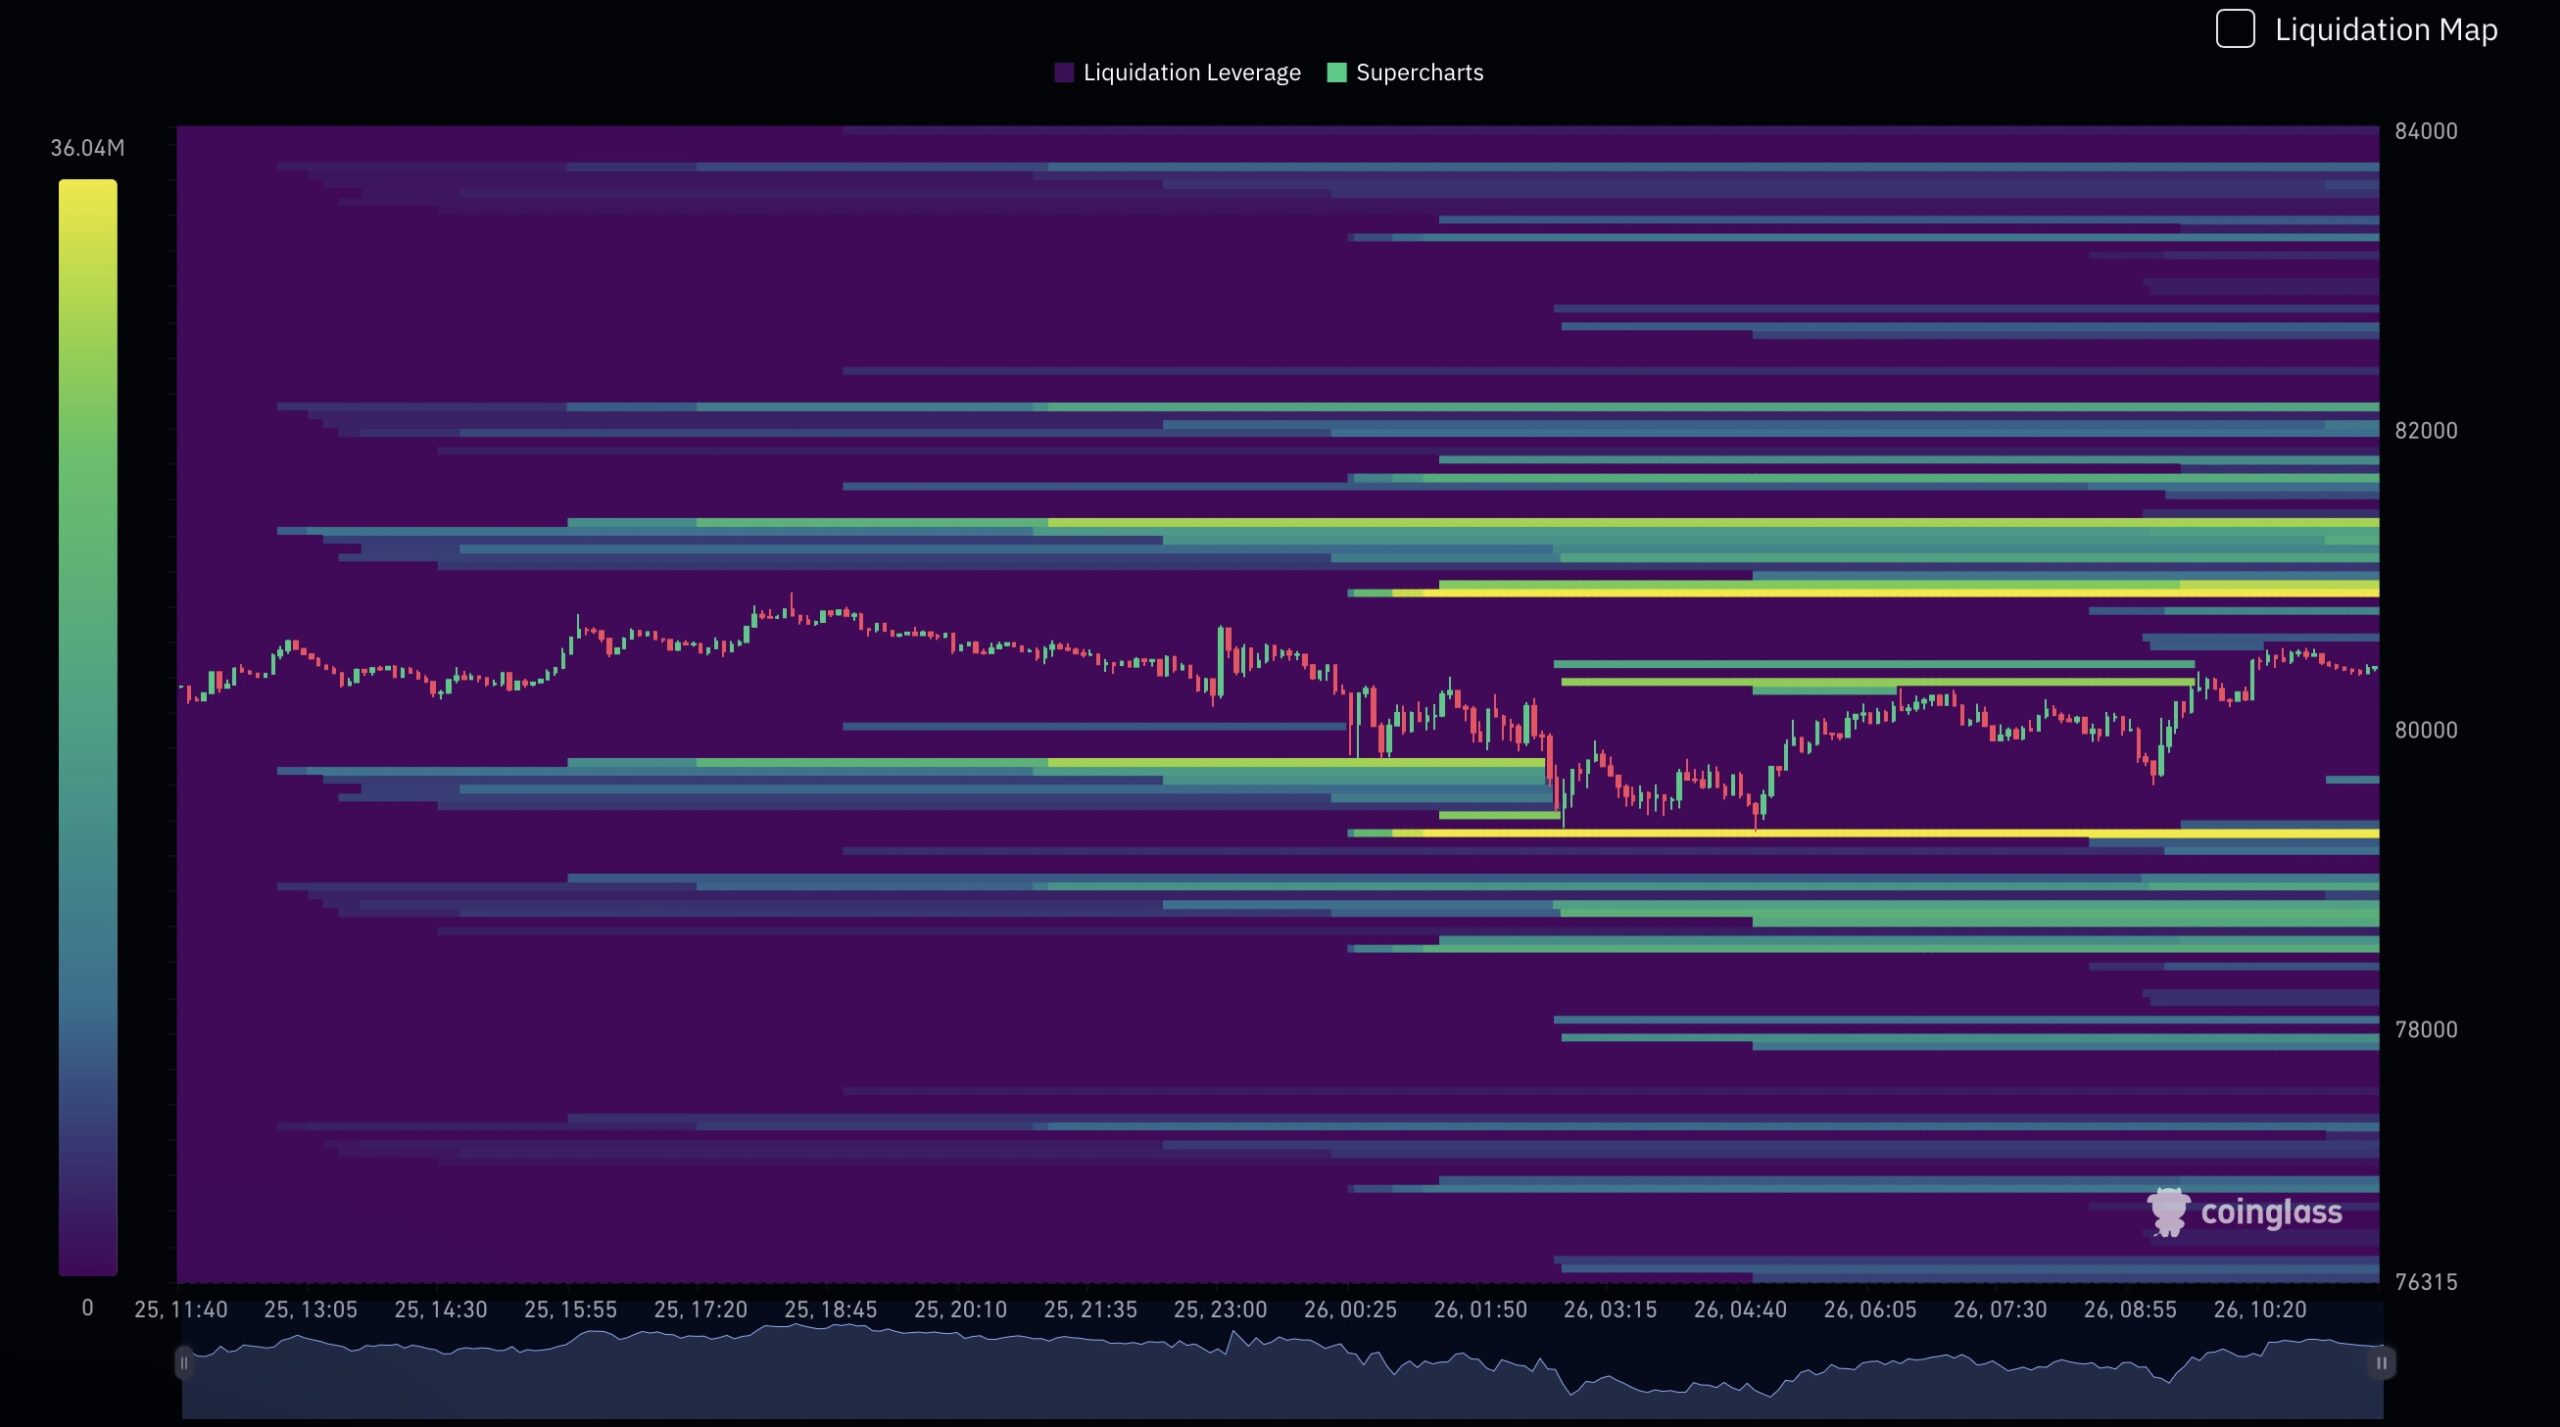Click the 26, 00:25 time axis label

pos(1351,1310)
